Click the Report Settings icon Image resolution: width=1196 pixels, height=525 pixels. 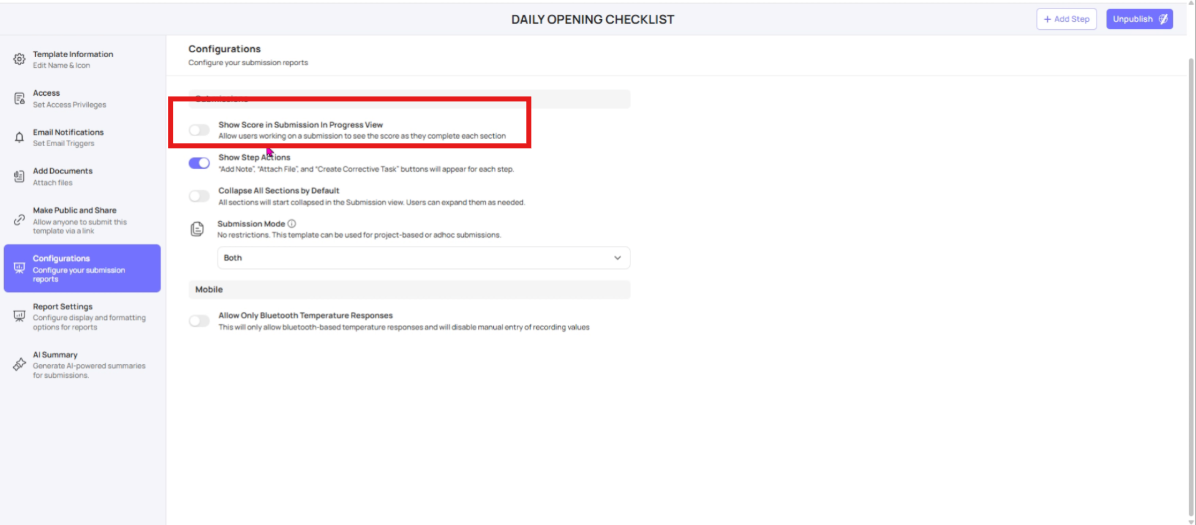pyautogui.click(x=19, y=316)
